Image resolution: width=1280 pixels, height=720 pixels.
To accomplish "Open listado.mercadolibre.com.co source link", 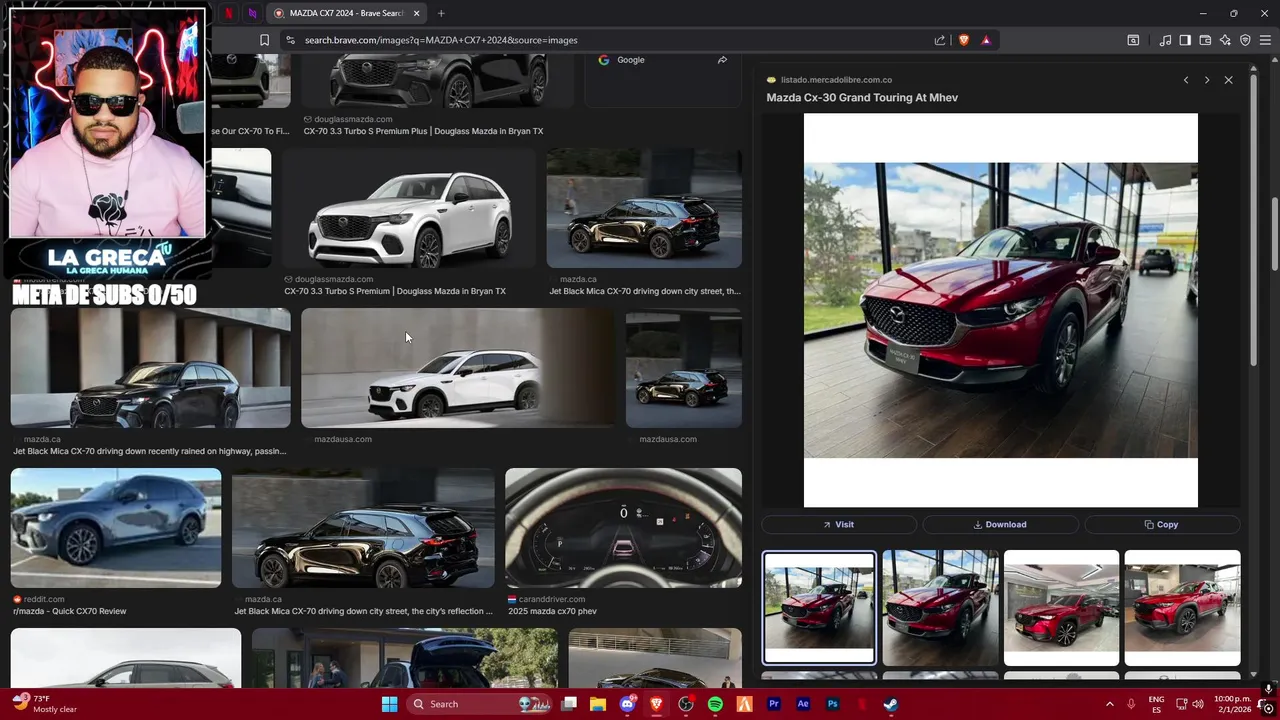I will coord(836,80).
